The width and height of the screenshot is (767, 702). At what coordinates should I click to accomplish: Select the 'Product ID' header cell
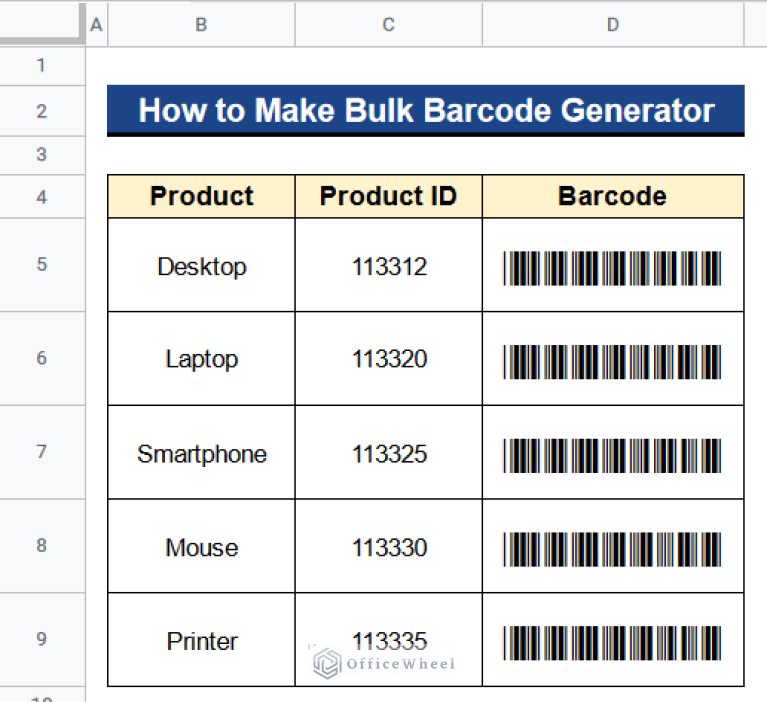388,197
